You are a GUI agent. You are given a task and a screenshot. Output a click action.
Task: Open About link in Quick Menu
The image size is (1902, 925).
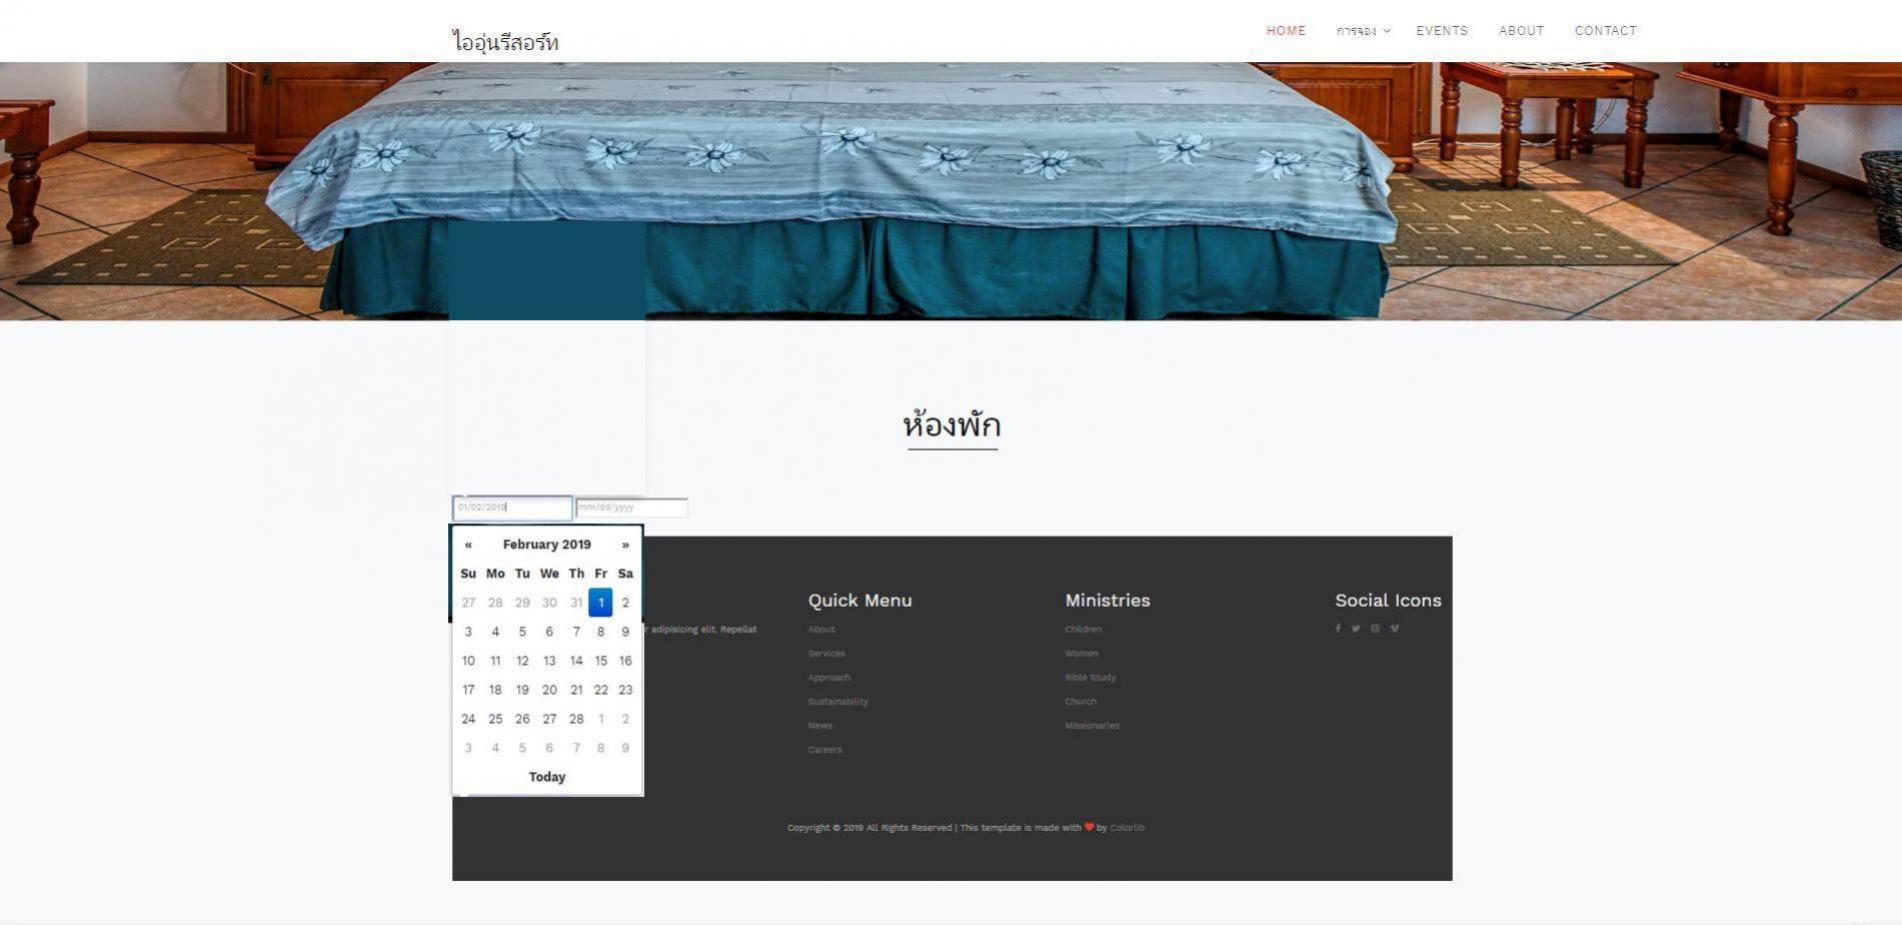[821, 630]
